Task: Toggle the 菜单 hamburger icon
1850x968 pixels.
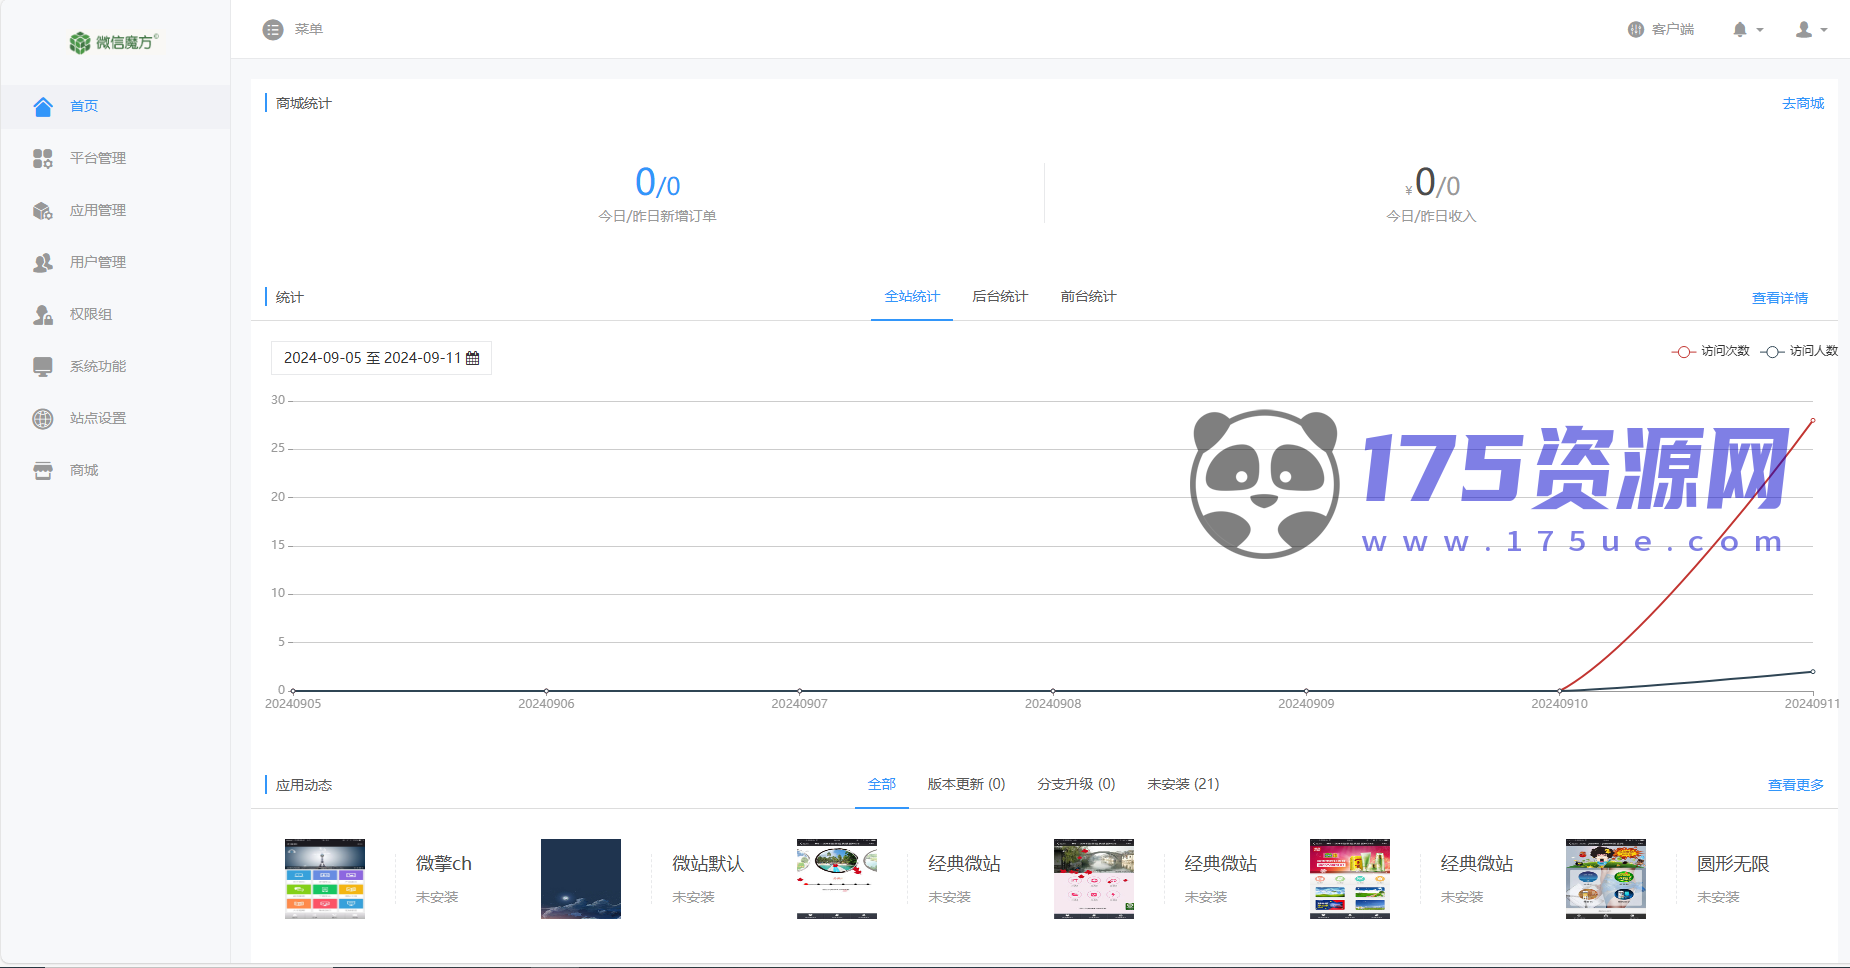Action: 273,30
